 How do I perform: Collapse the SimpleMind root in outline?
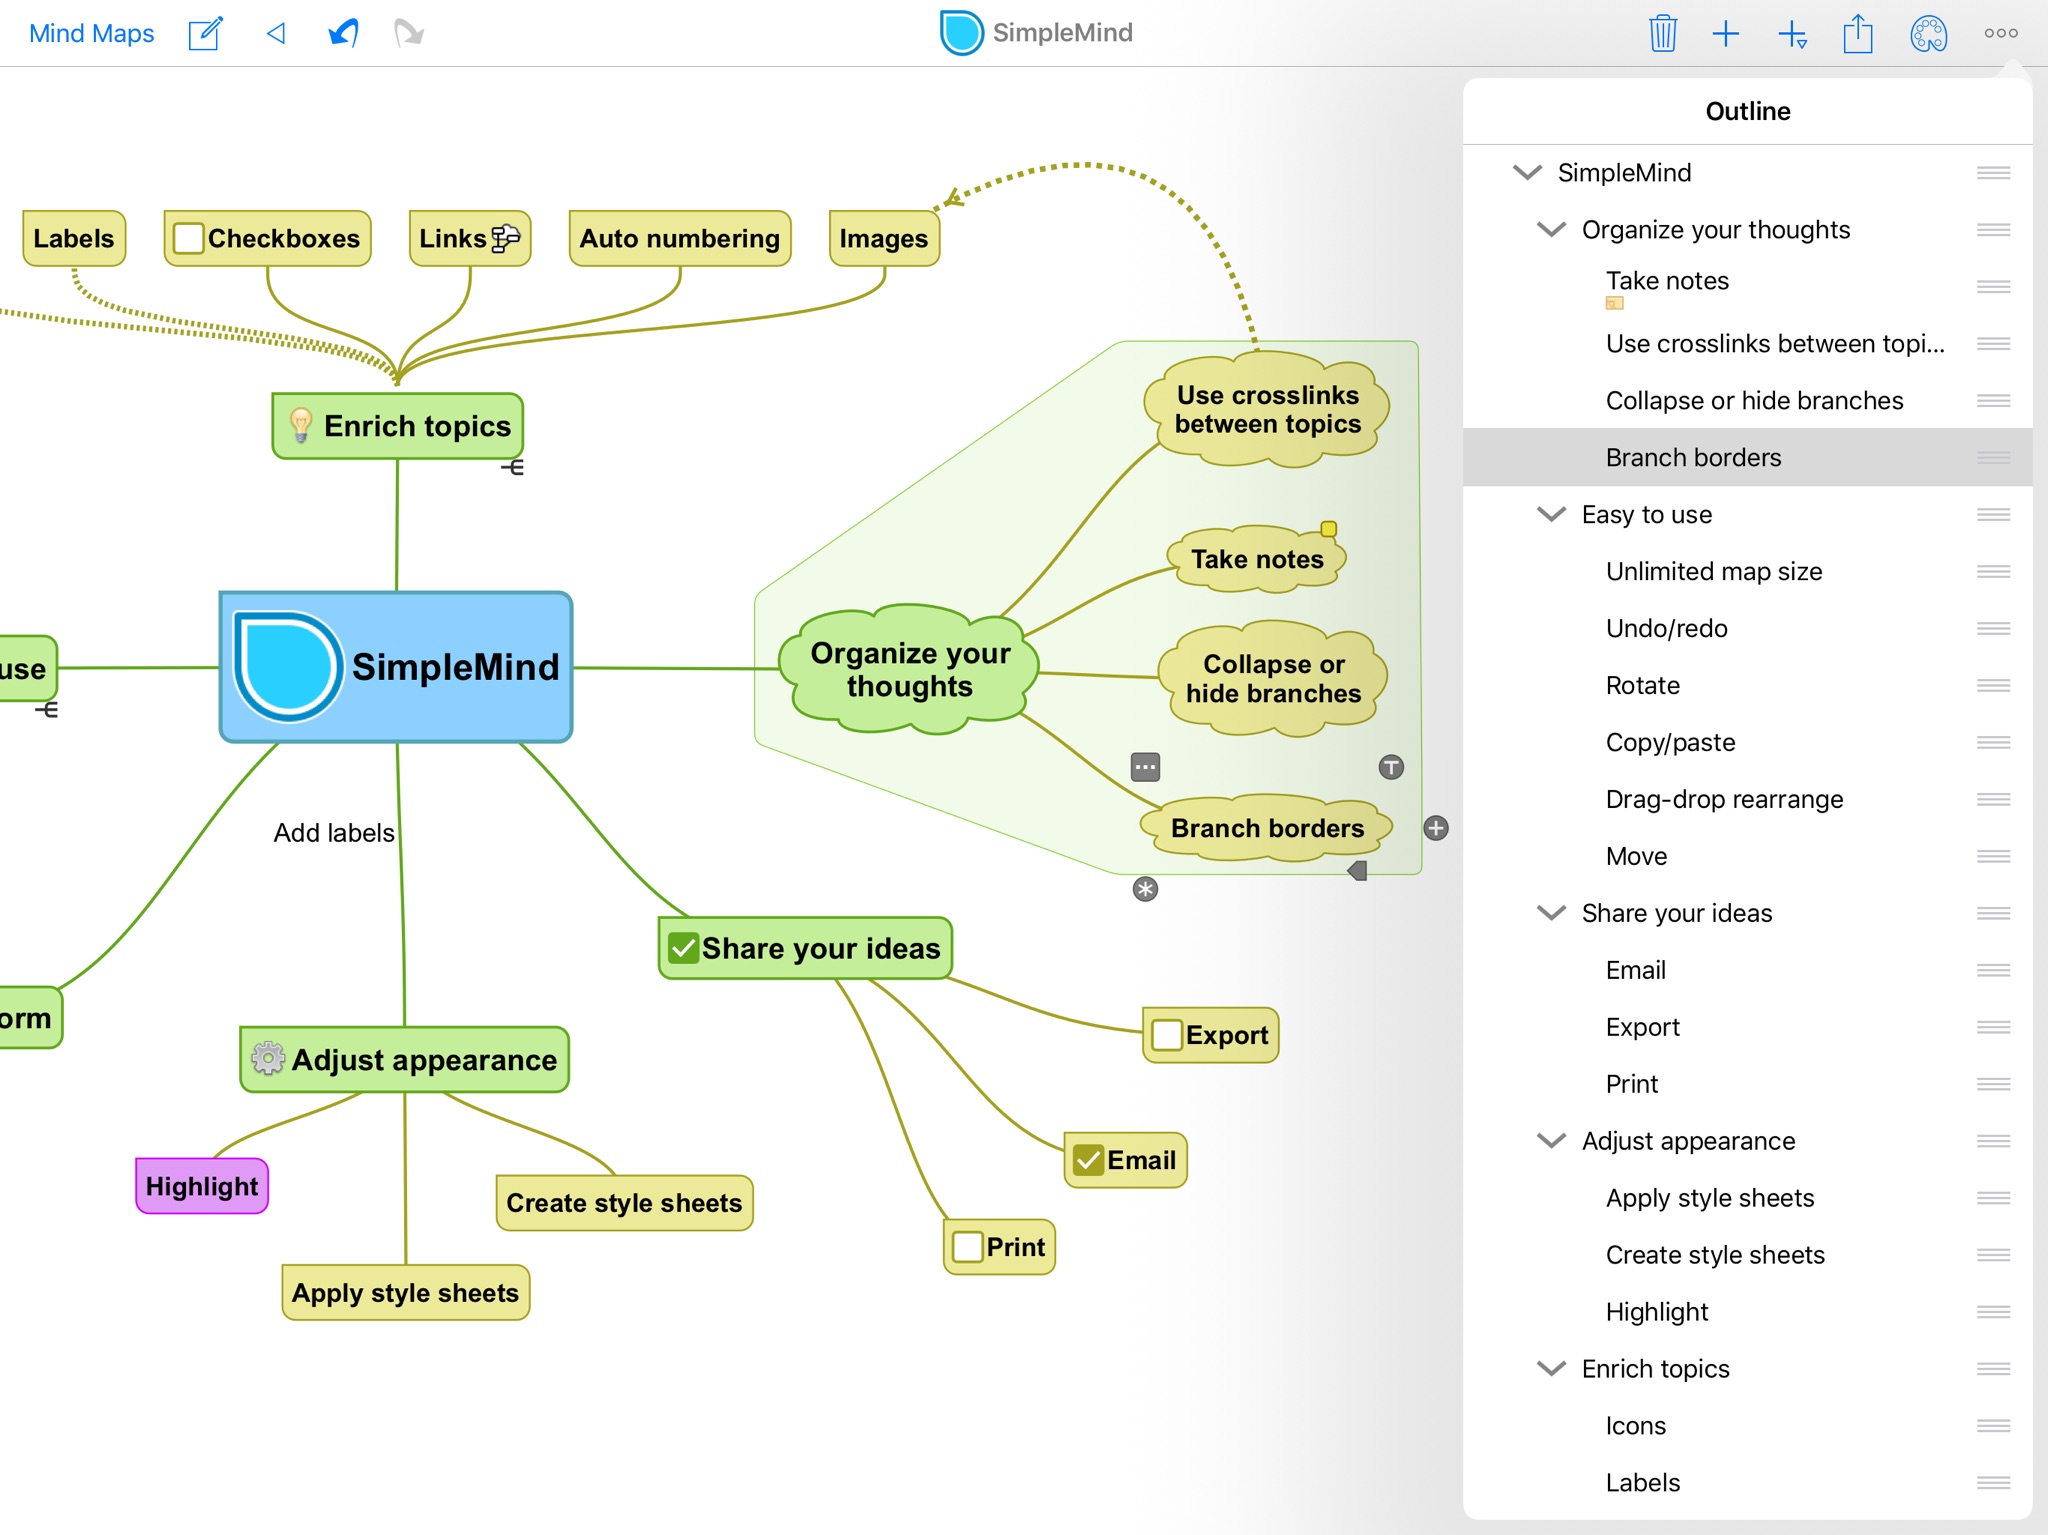[x=1527, y=172]
